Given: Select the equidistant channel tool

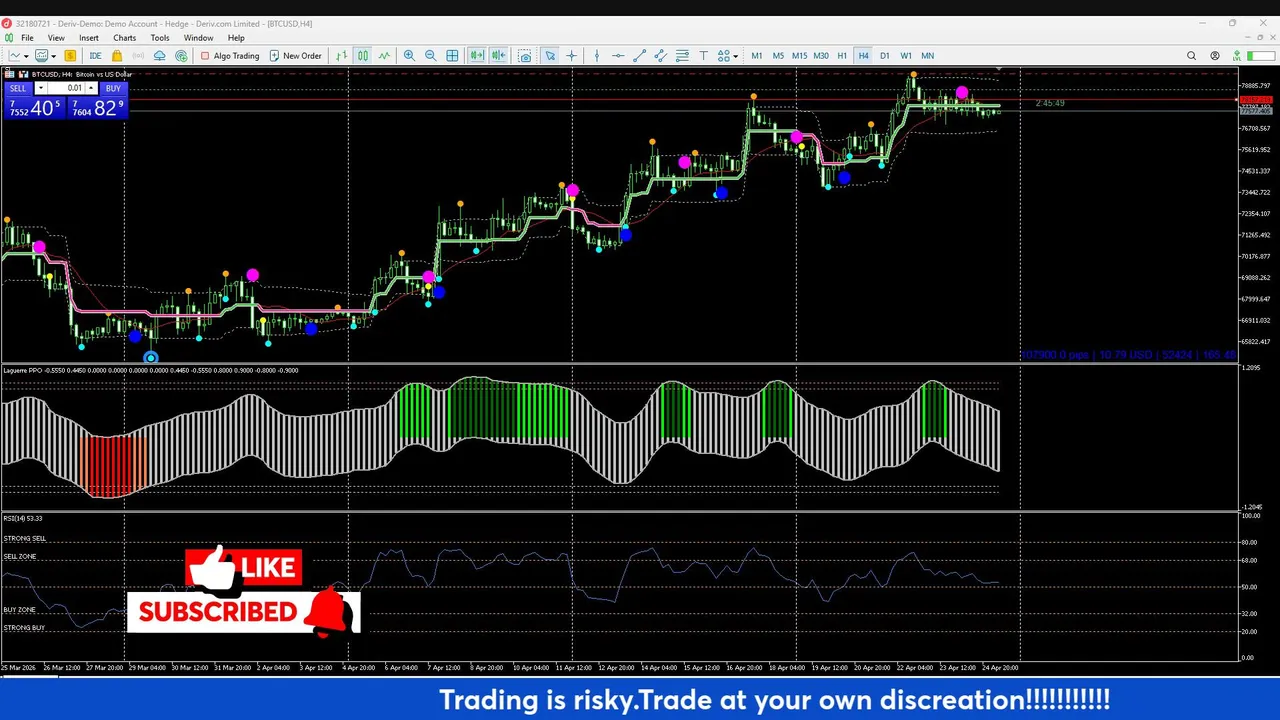Looking at the screenshot, I should tap(661, 56).
